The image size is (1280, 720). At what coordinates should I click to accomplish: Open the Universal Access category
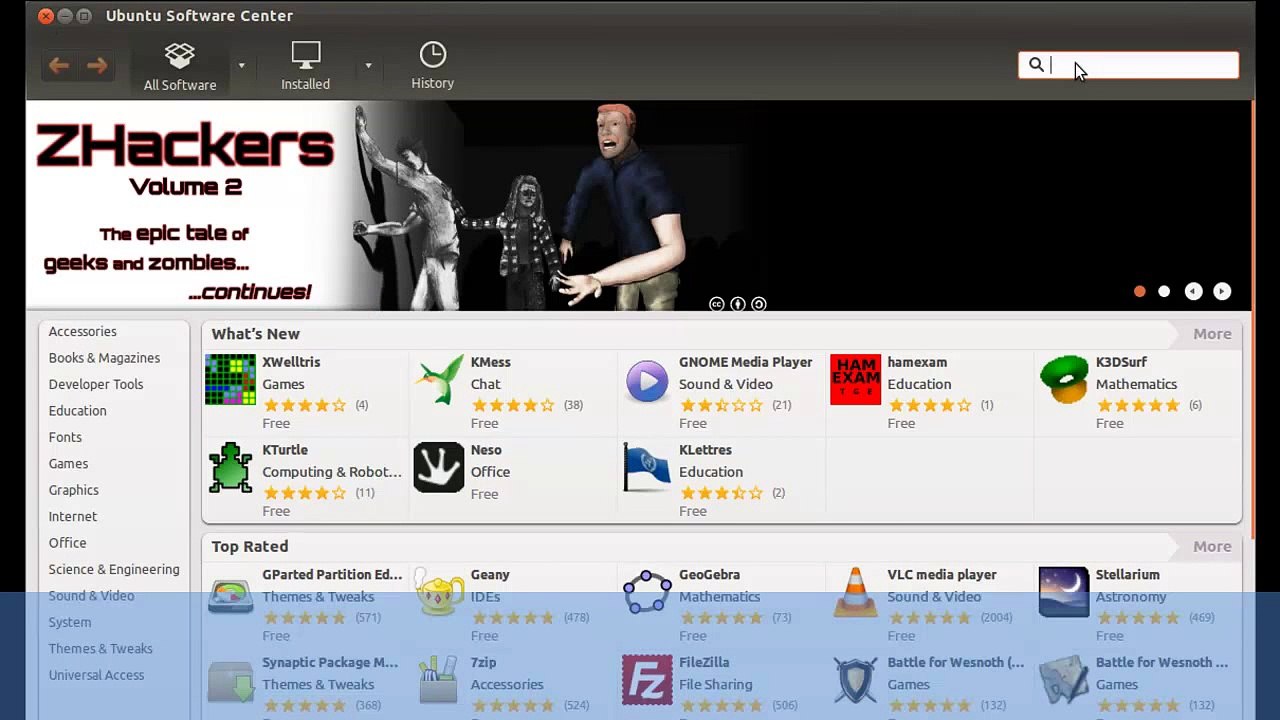coord(96,676)
